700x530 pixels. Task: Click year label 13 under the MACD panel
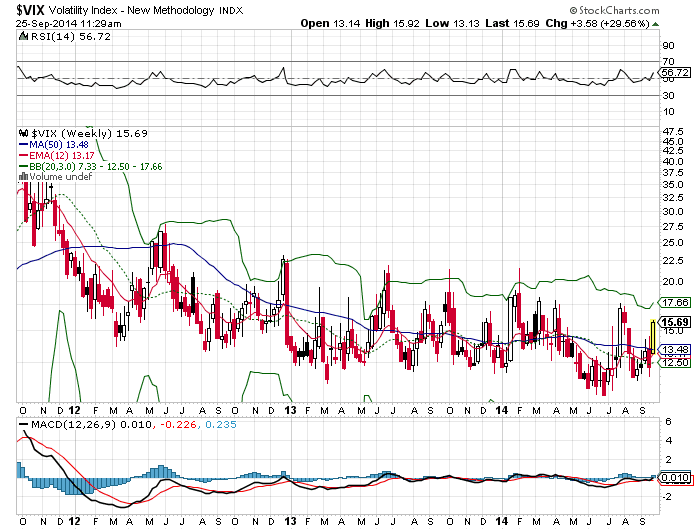pyautogui.click(x=291, y=522)
